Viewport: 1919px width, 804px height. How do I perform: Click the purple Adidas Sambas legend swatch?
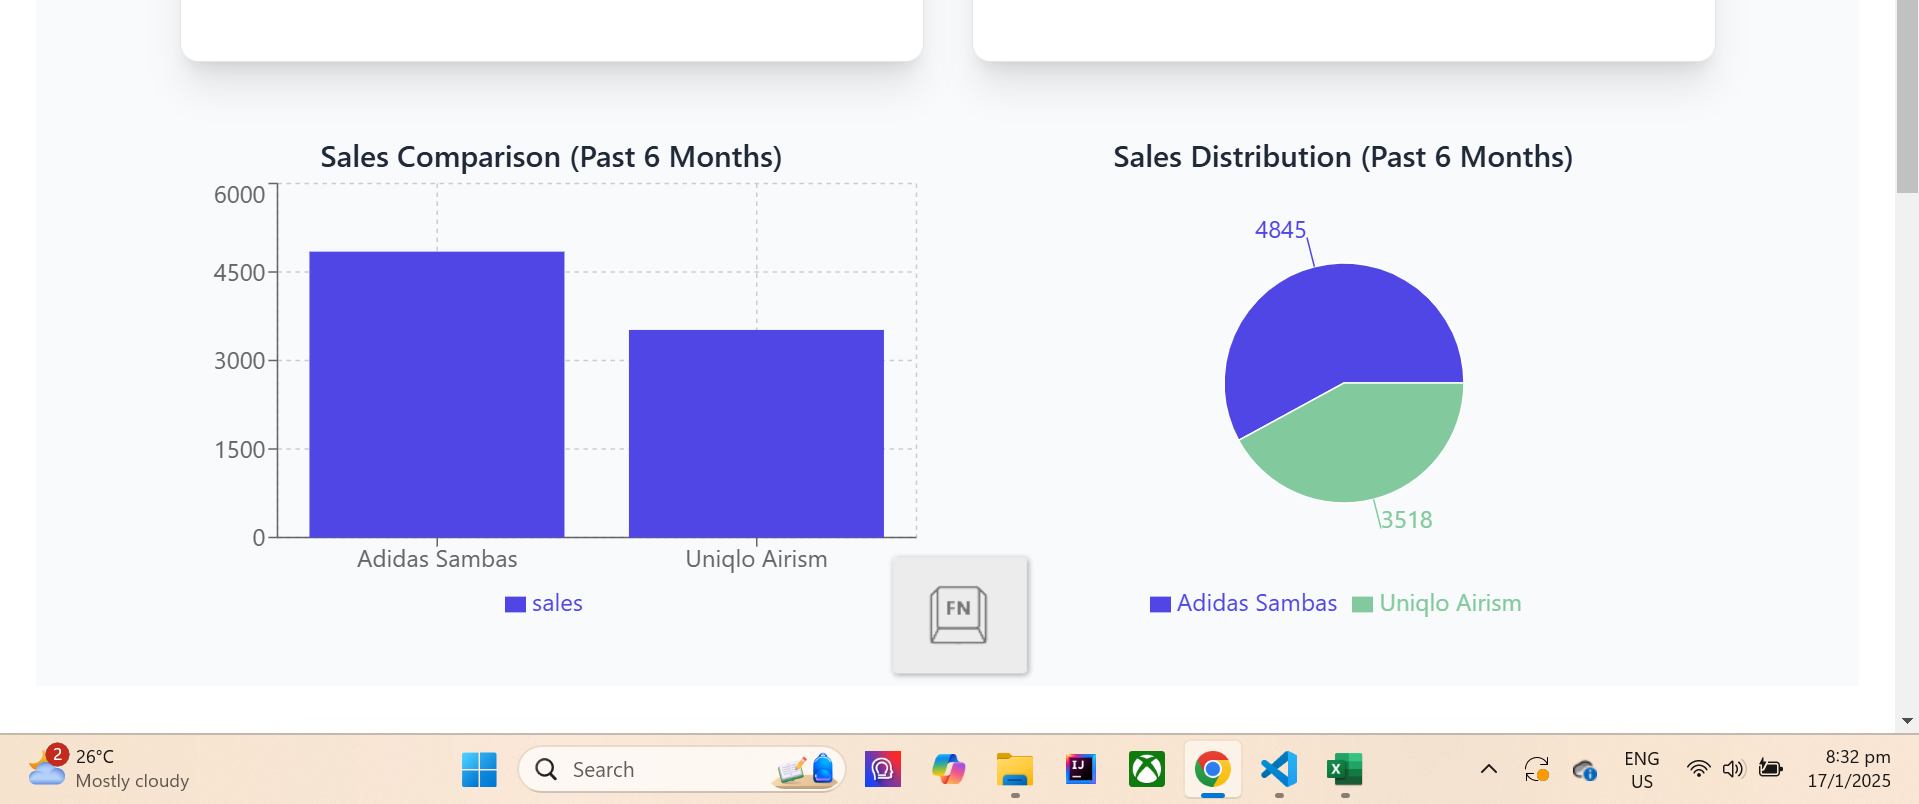[1160, 604]
